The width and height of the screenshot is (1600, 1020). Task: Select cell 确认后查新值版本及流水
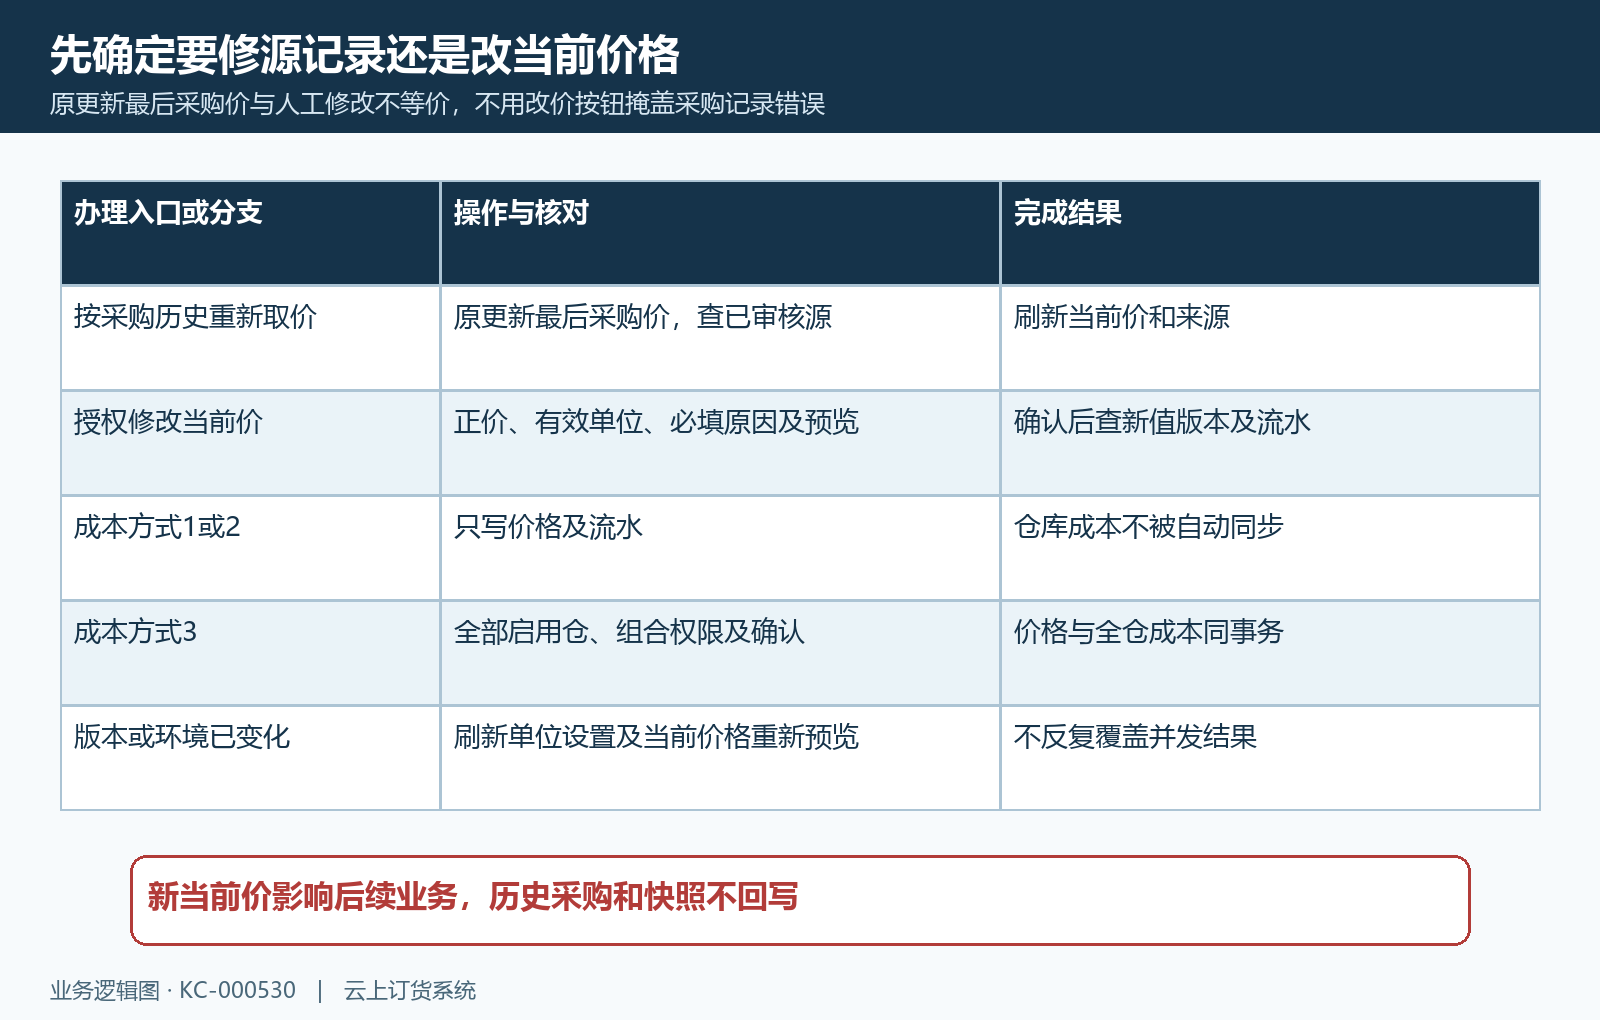pyautogui.click(x=1270, y=443)
